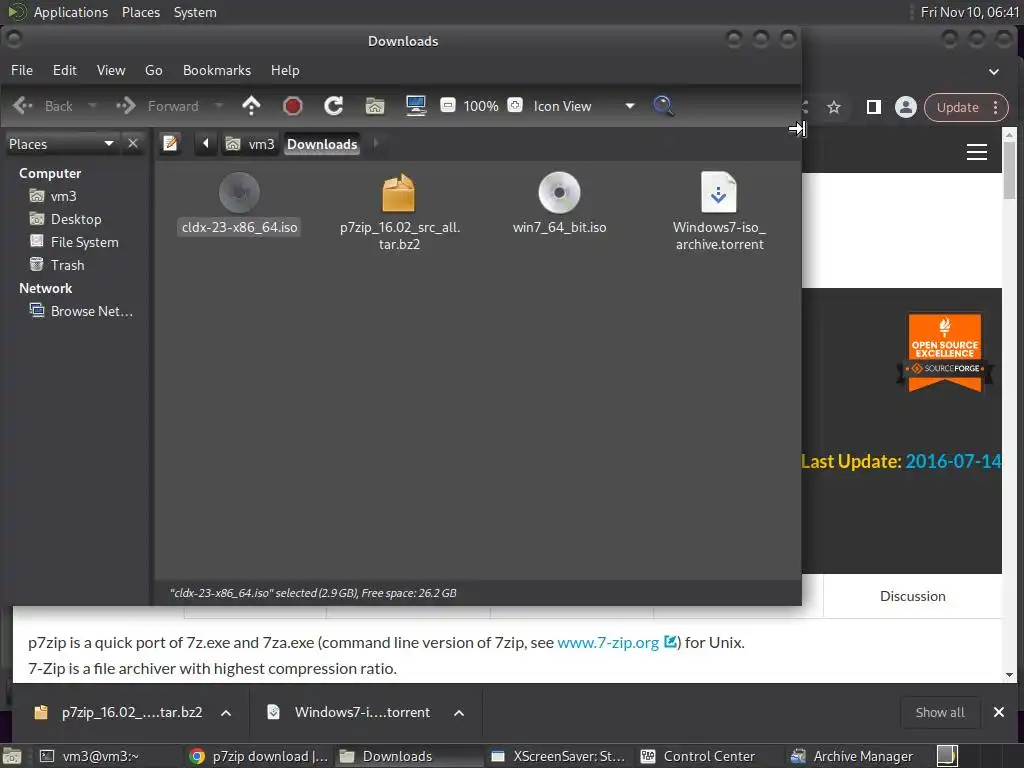Expand Windows7 torrent download options chevron
This screenshot has width=1024, height=768.
tap(459, 712)
